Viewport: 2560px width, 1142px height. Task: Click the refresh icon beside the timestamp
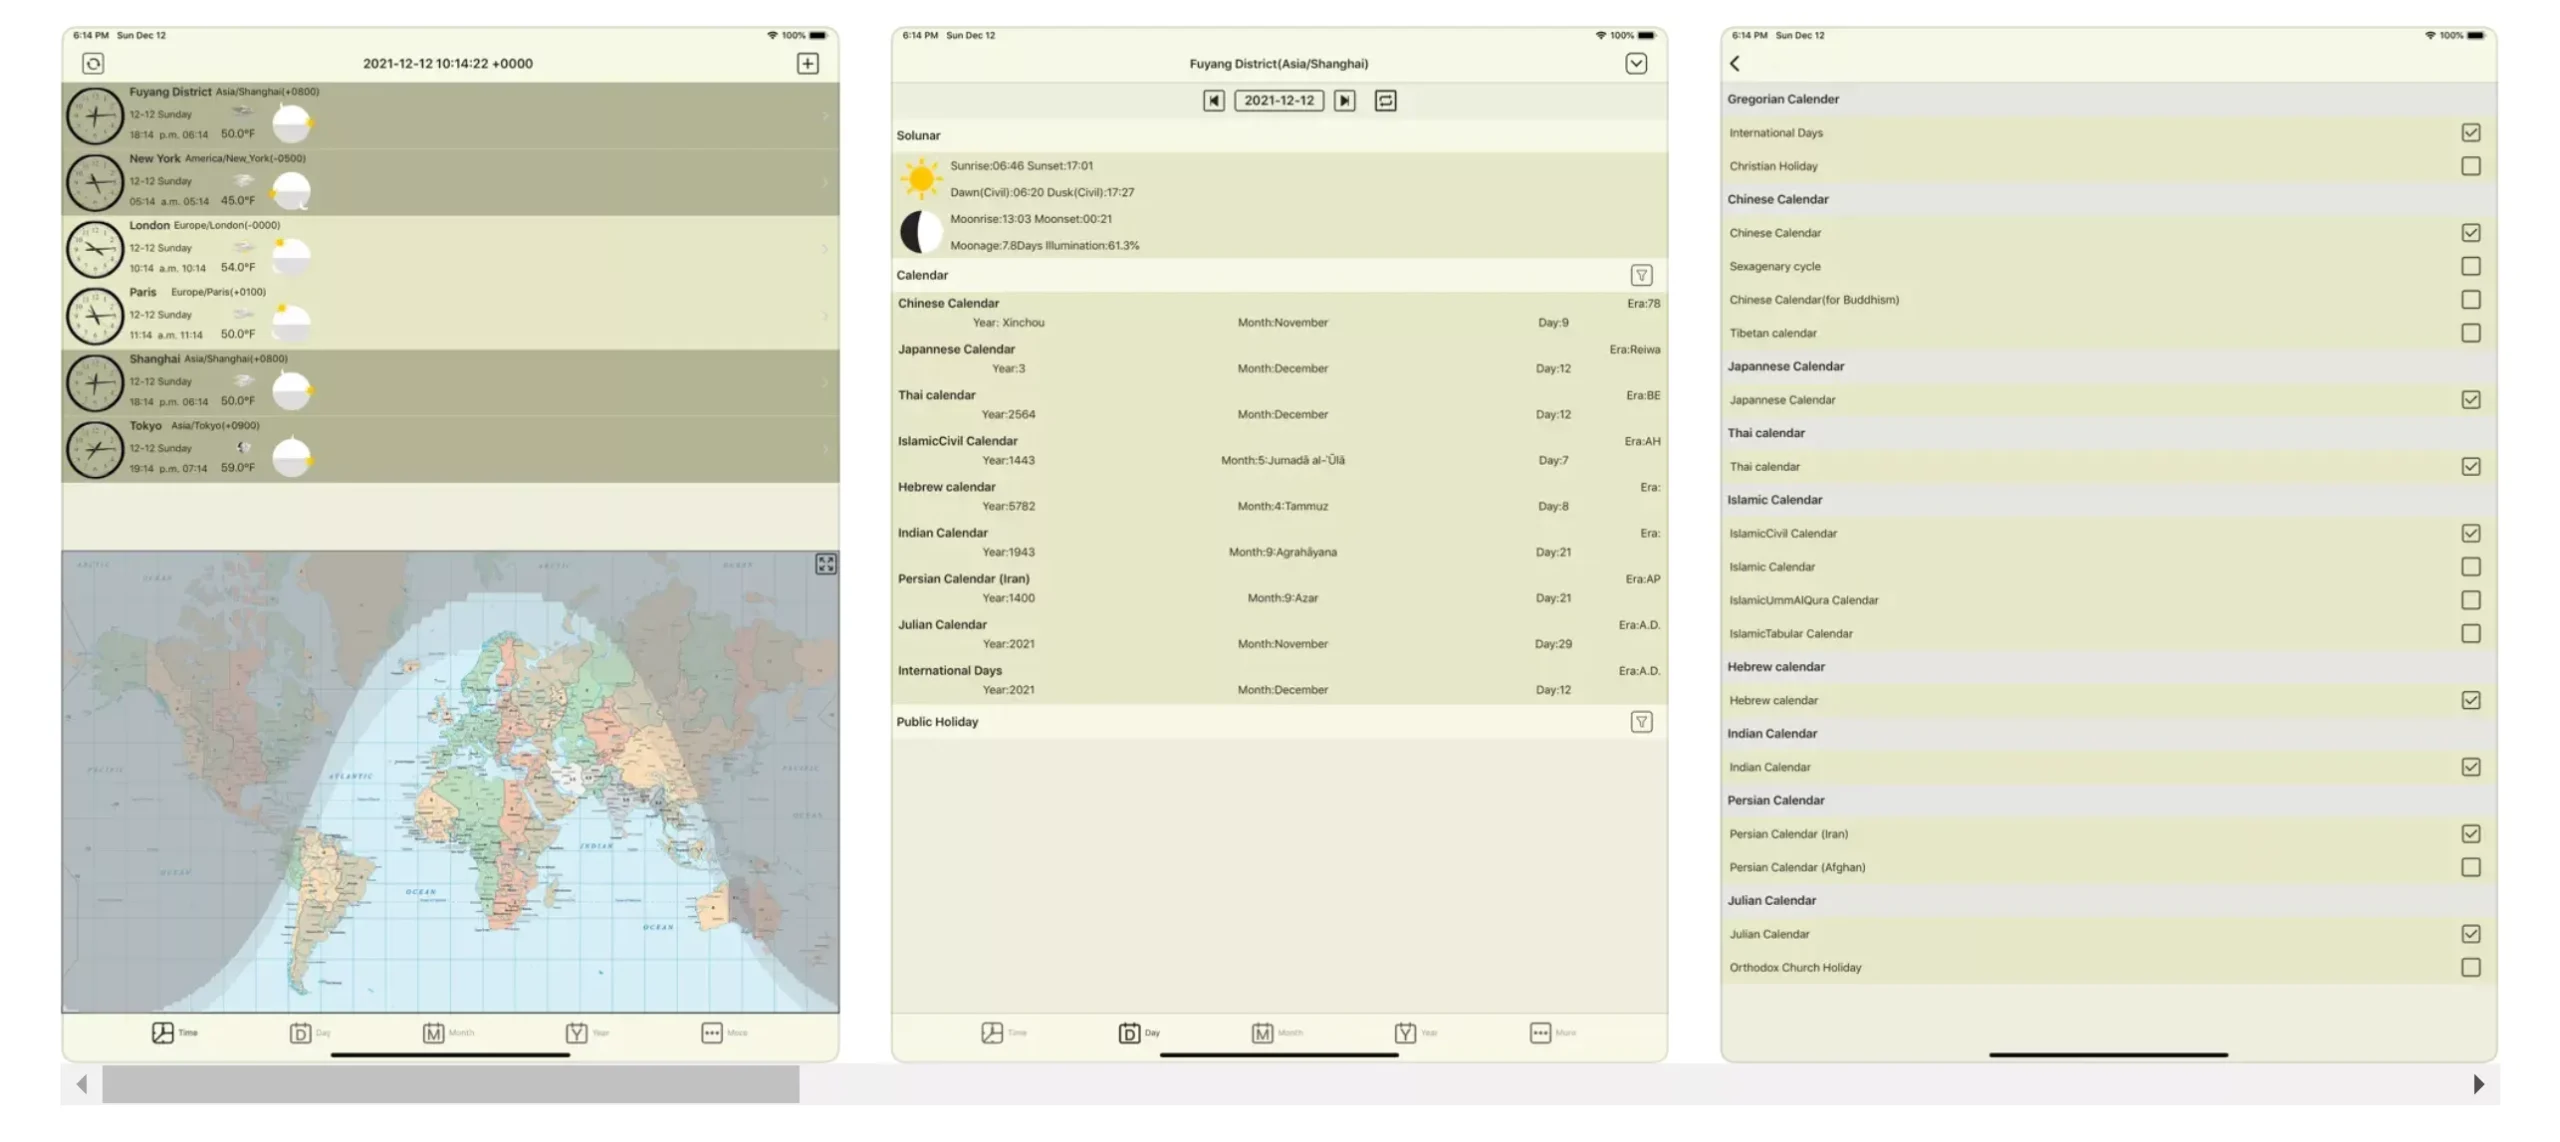click(x=93, y=64)
